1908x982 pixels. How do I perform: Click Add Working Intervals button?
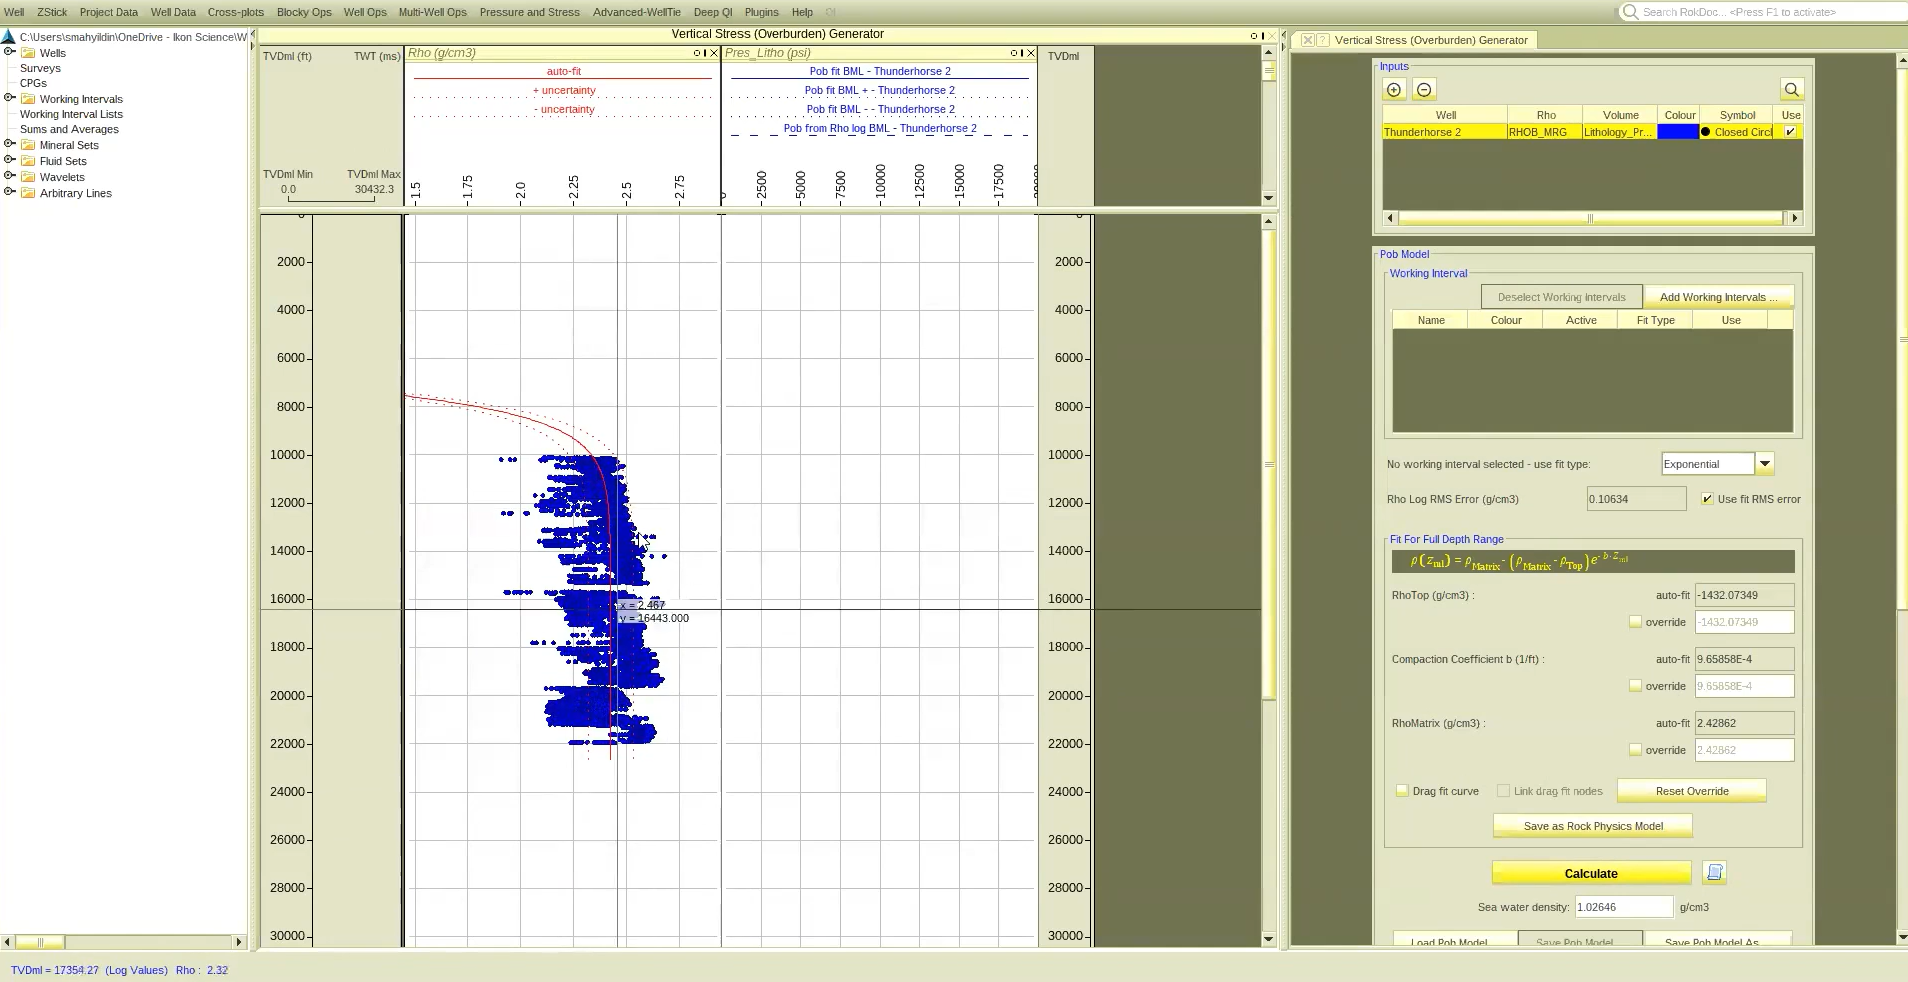click(x=1719, y=297)
